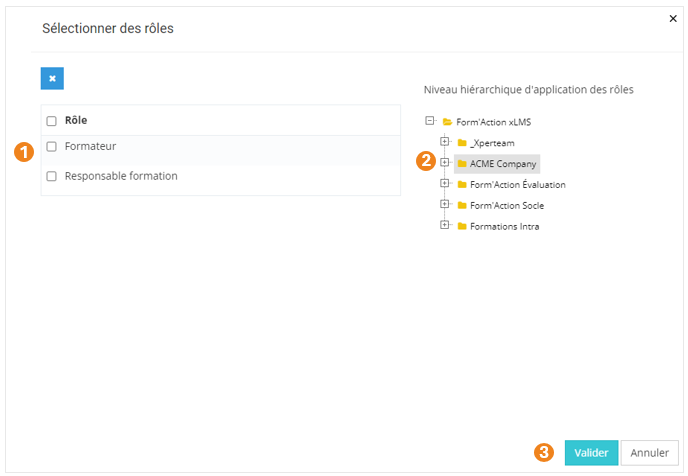Expand the Form'Action Évaluation node

click(x=445, y=183)
